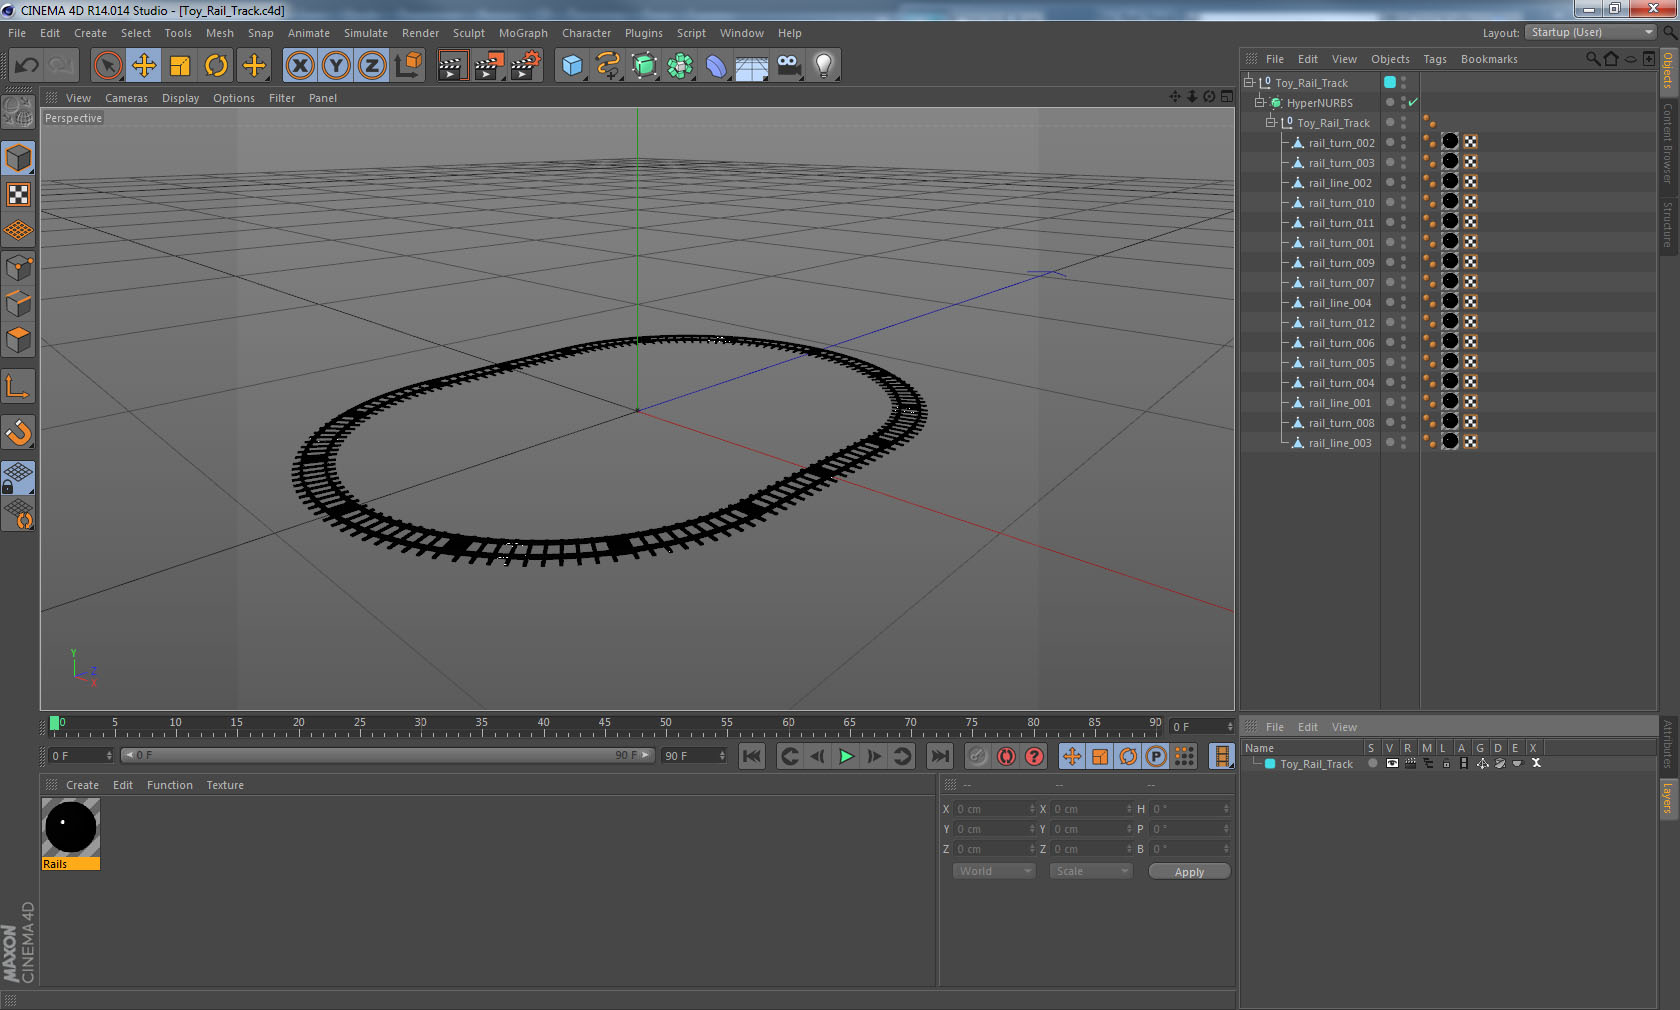Play animation forward

tap(846, 756)
